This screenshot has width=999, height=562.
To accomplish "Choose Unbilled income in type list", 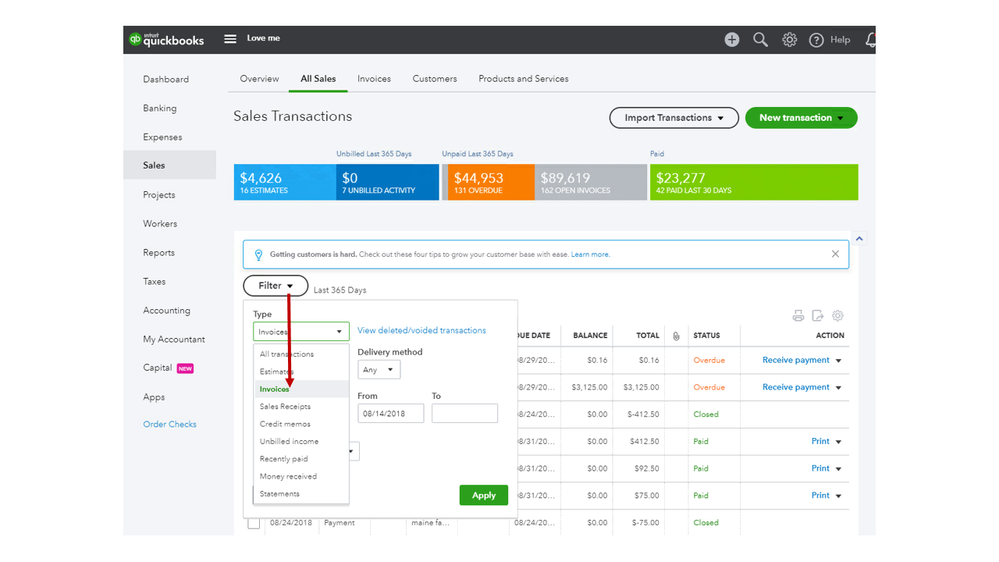I will pos(301,442).
